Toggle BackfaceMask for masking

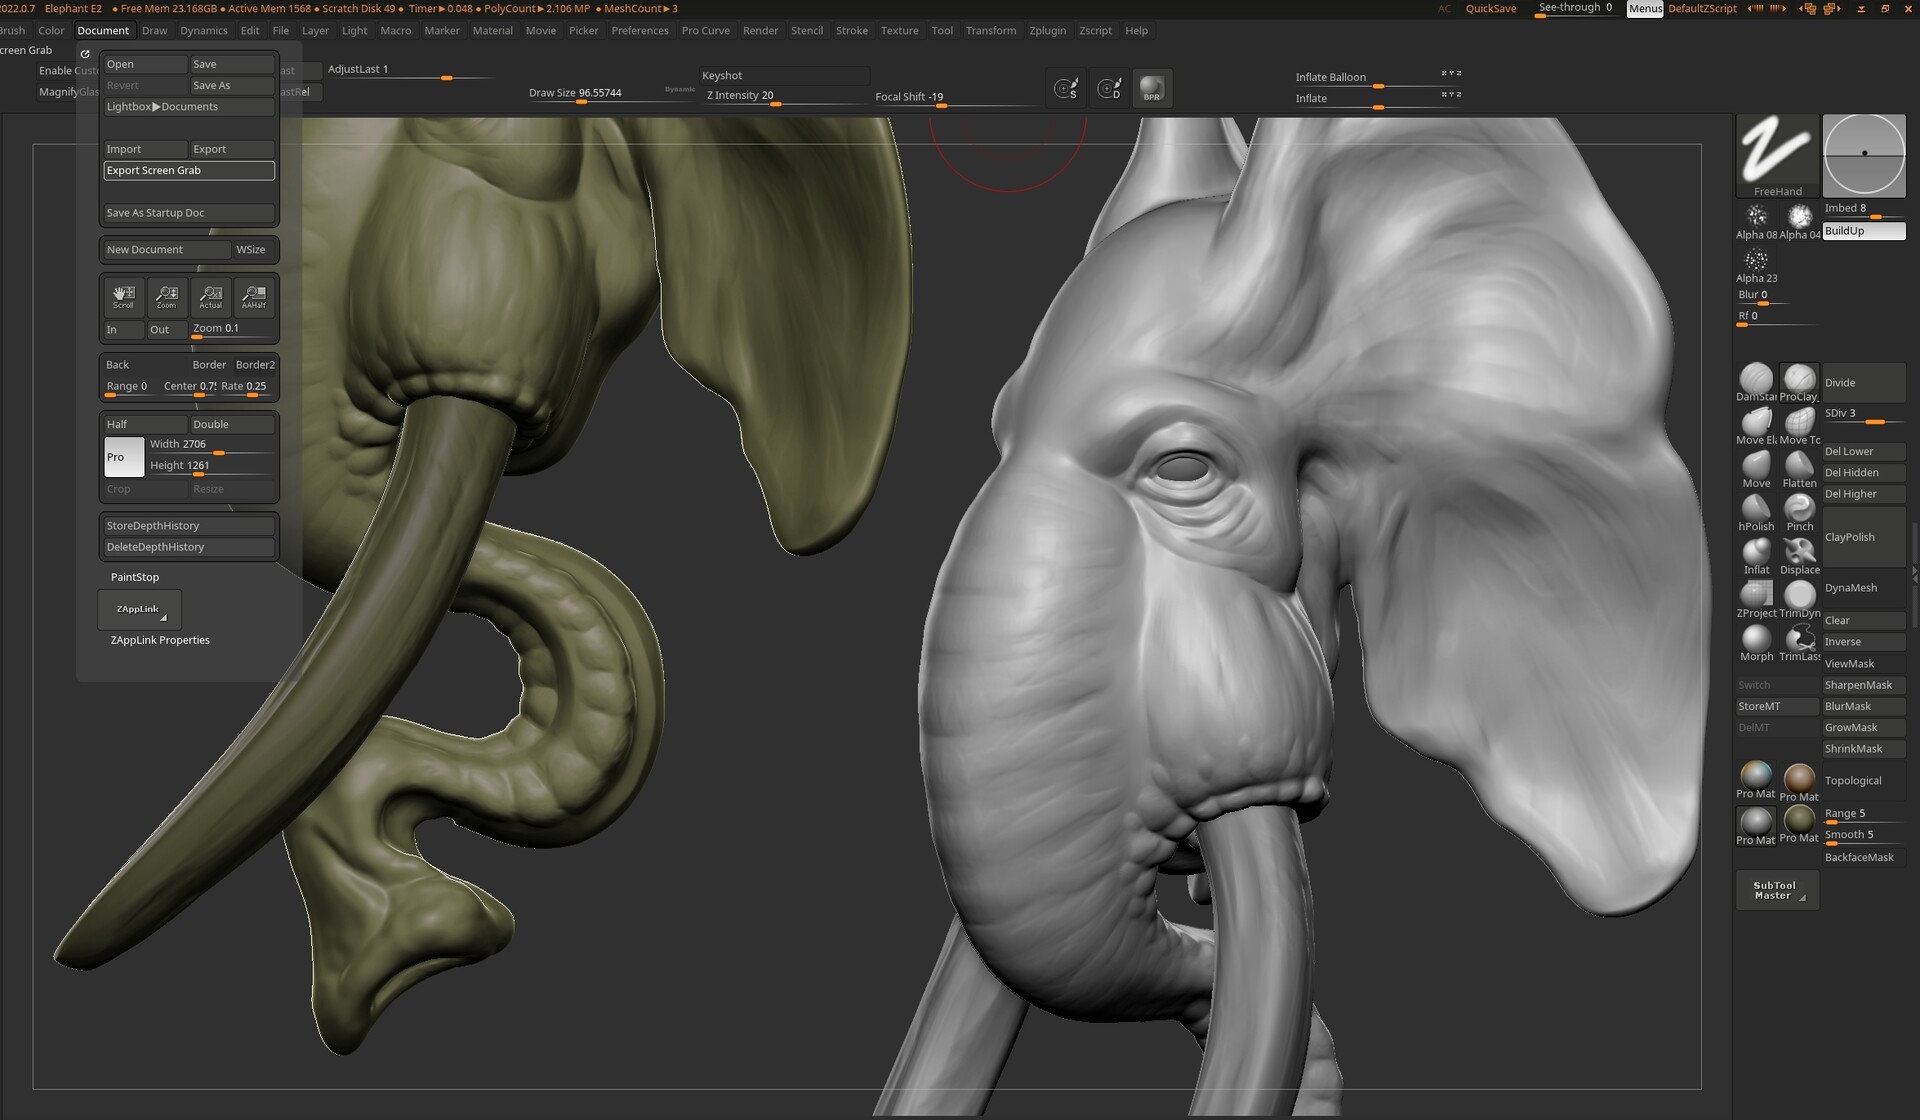point(1859,857)
